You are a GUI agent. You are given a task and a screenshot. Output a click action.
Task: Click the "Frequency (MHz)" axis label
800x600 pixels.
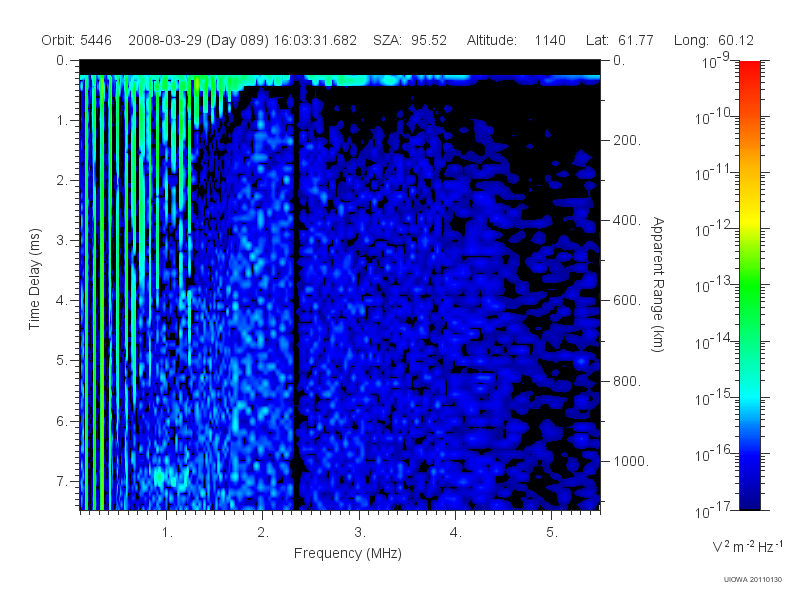[x=347, y=553]
